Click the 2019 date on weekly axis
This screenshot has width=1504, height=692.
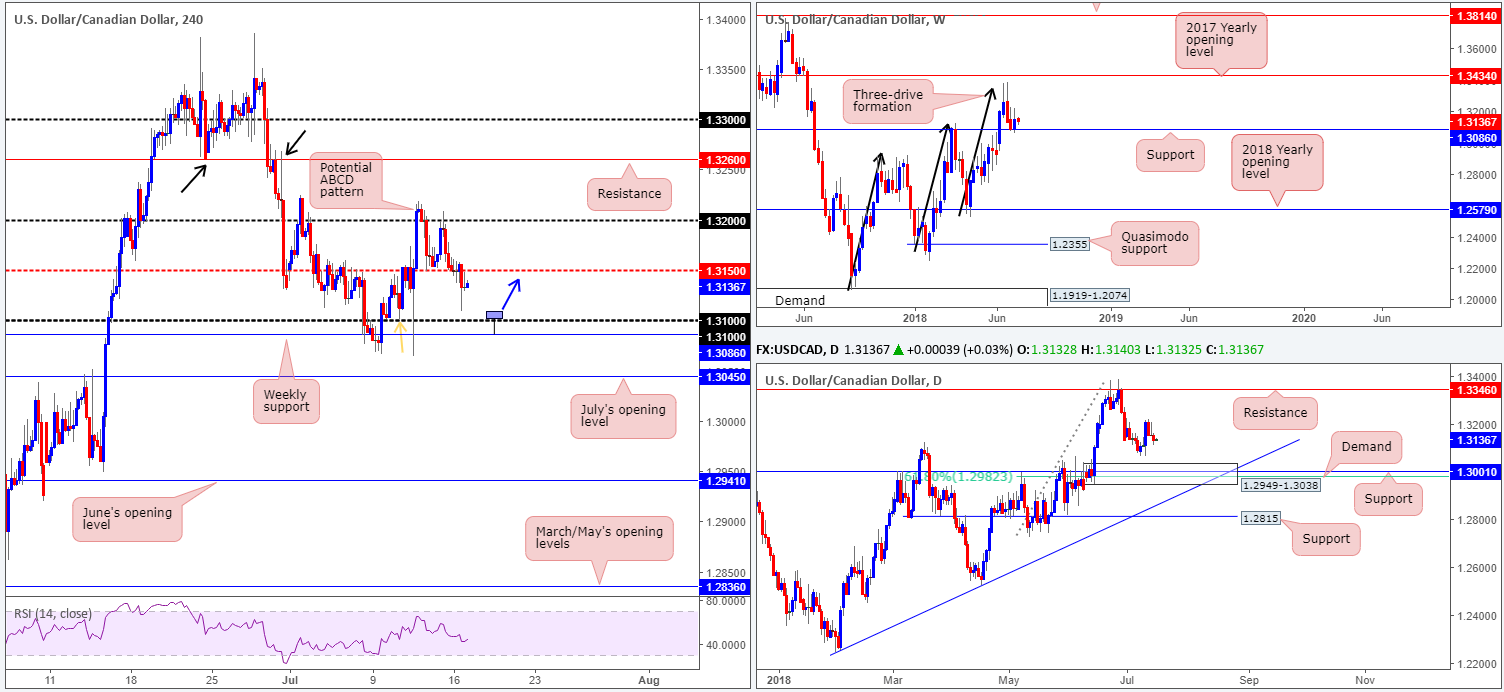coord(1111,316)
